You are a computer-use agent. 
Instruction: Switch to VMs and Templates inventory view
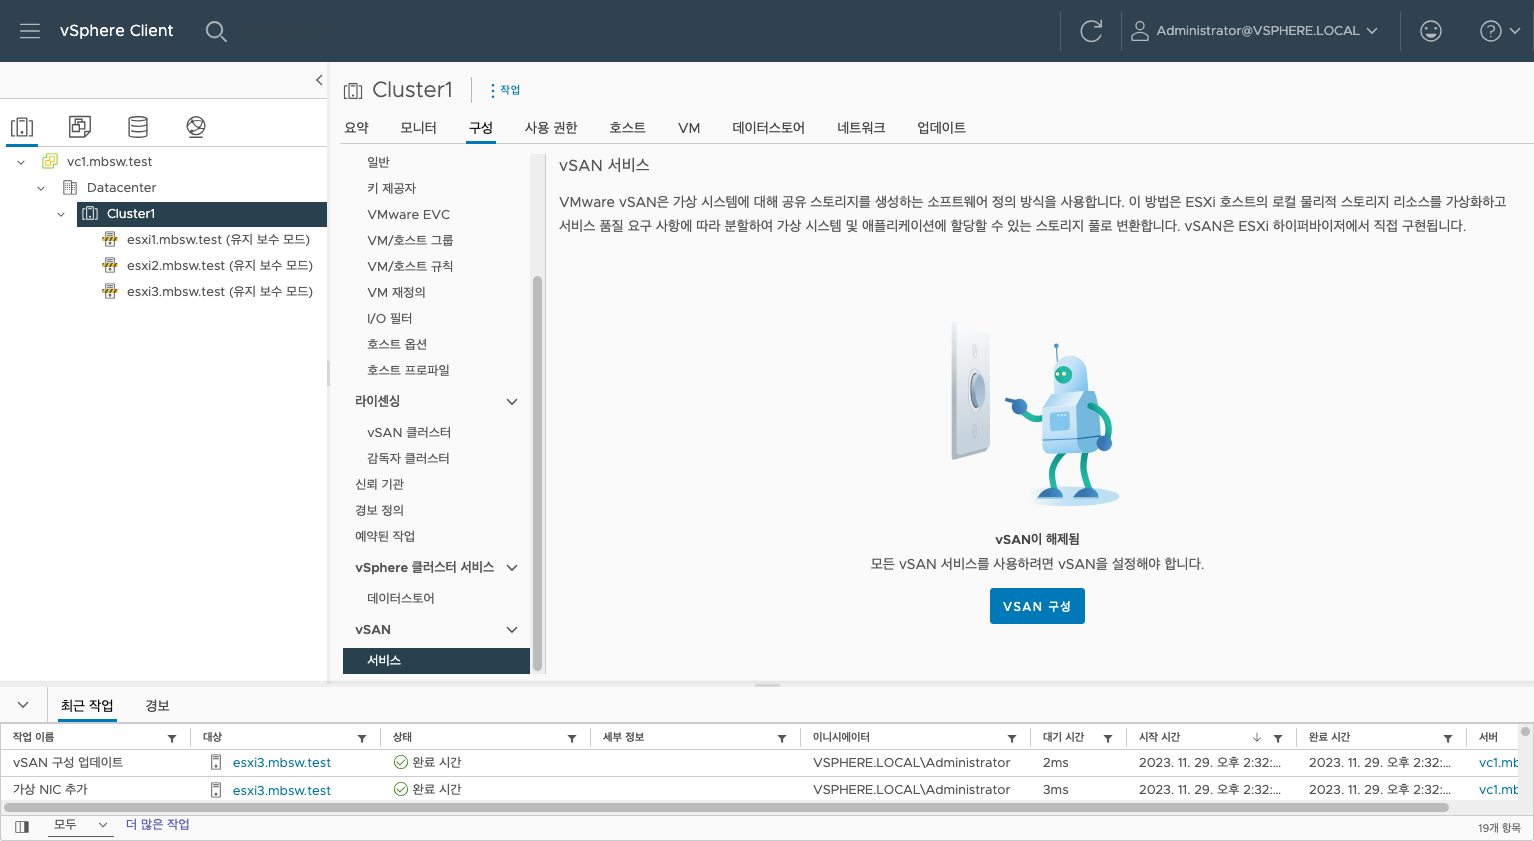pos(80,127)
